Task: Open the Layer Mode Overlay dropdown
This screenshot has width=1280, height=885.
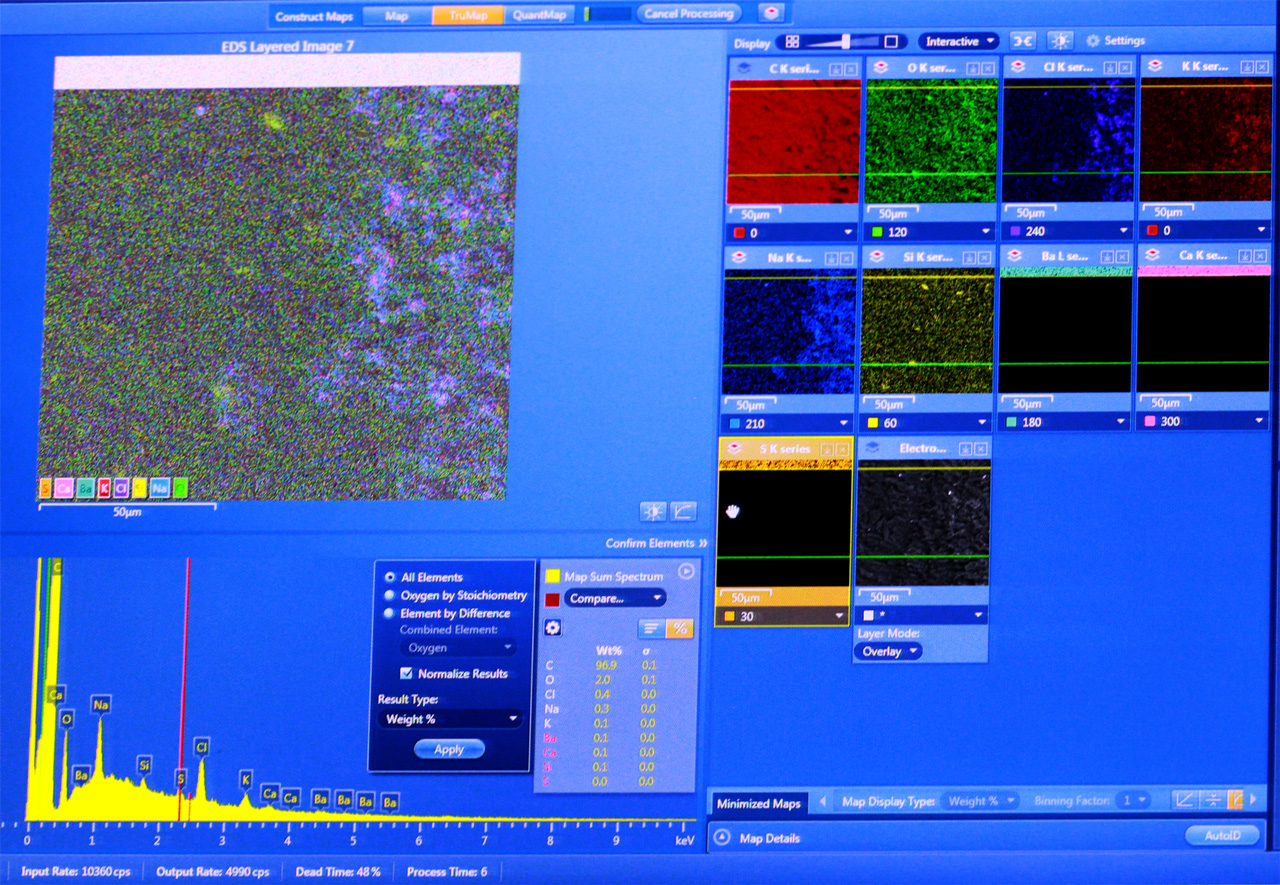Action: click(x=888, y=651)
